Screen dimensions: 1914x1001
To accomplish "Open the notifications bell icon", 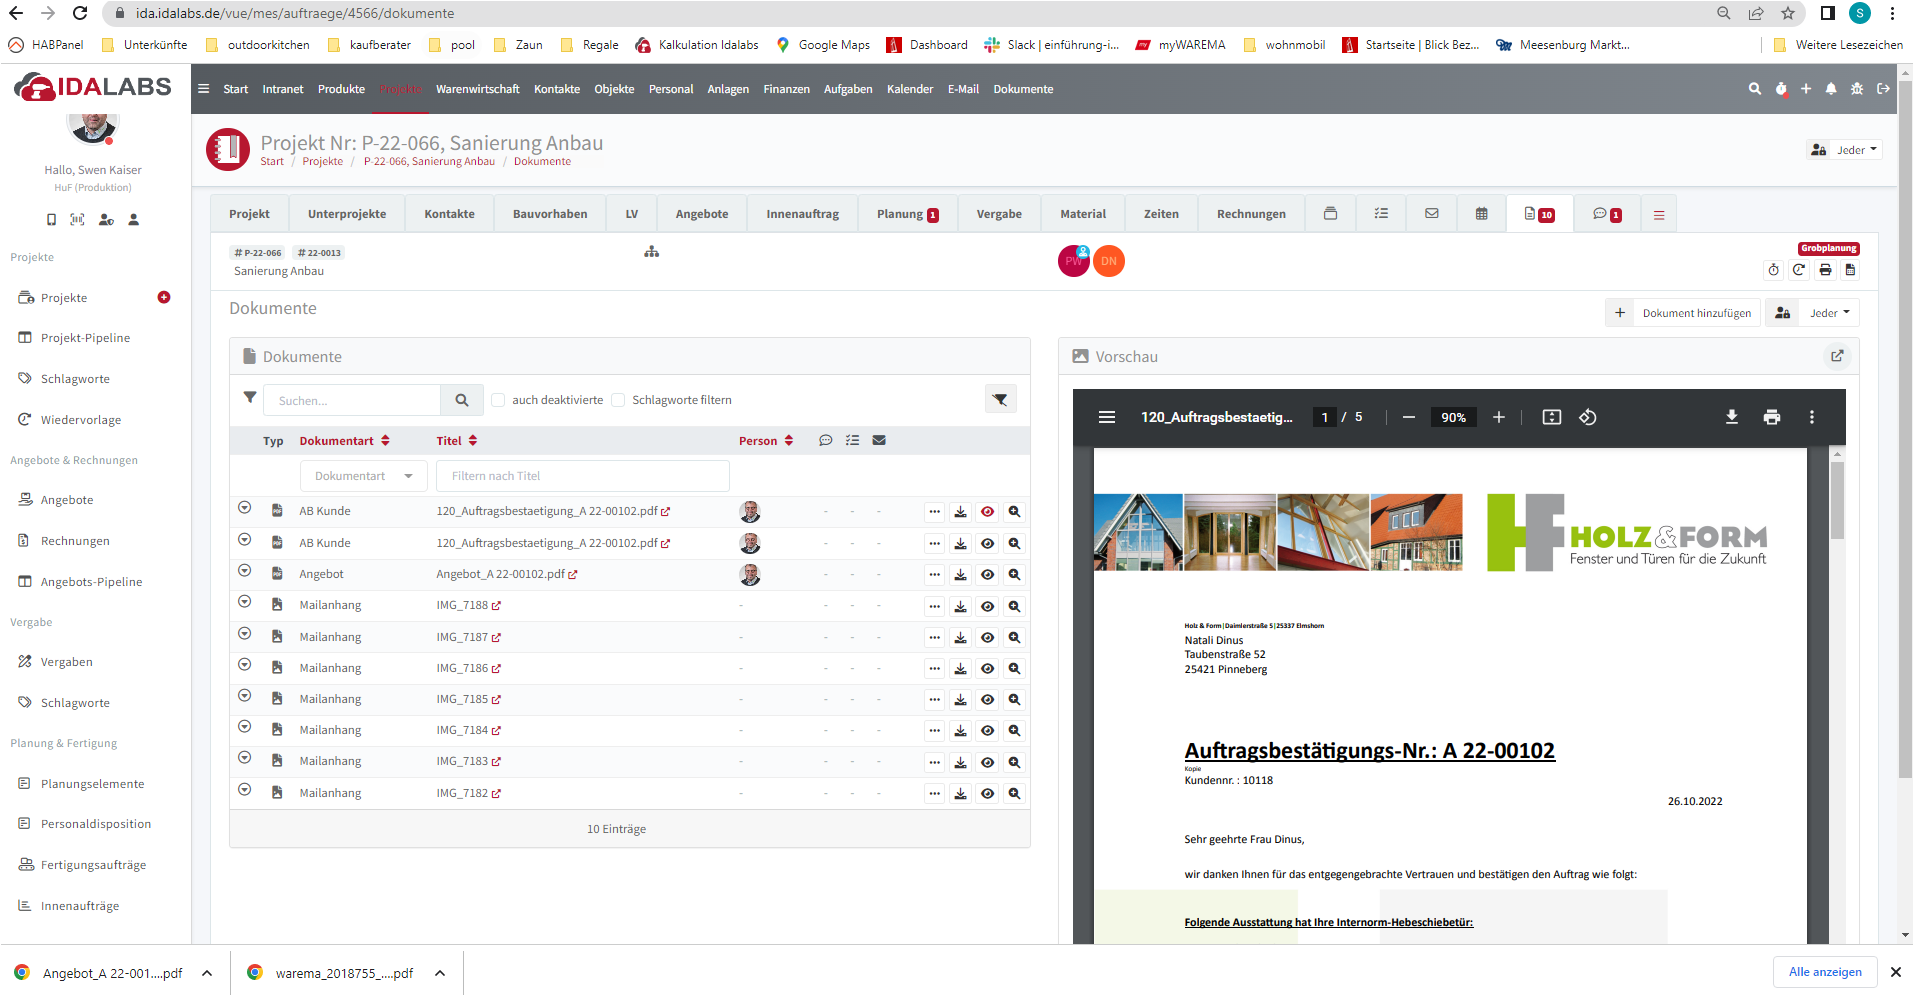I will click(x=1831, y=89).
